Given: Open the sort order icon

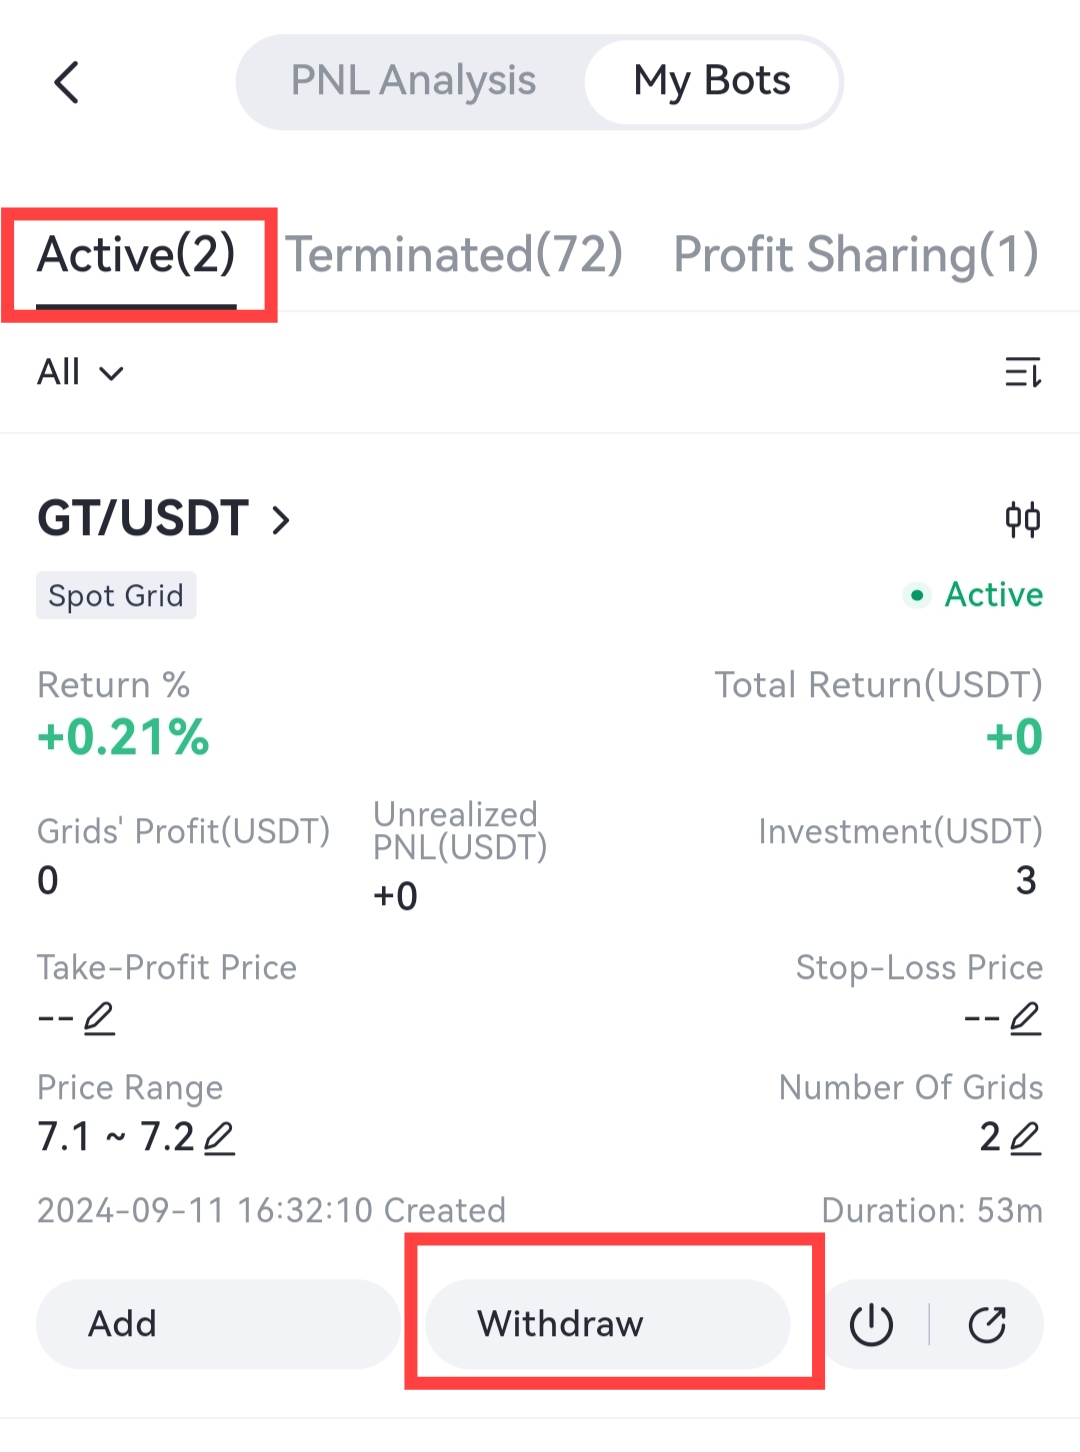Looking at the screenshot, I should click(1022, 372).
